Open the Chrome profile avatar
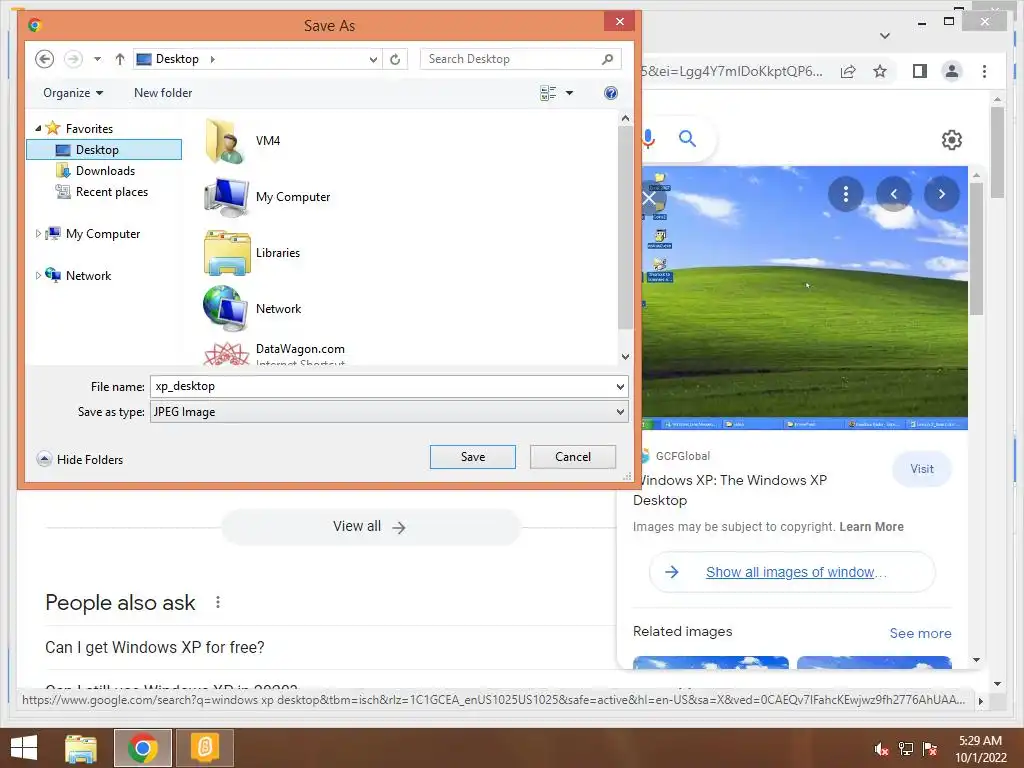The image size is (1024, 768). click(952, 71)
